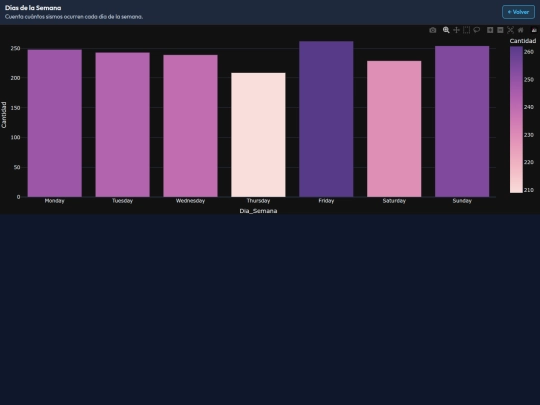Click the Thursday axis label
The image size is (540, 405).
pyautogui.click(x=258, y=201)
